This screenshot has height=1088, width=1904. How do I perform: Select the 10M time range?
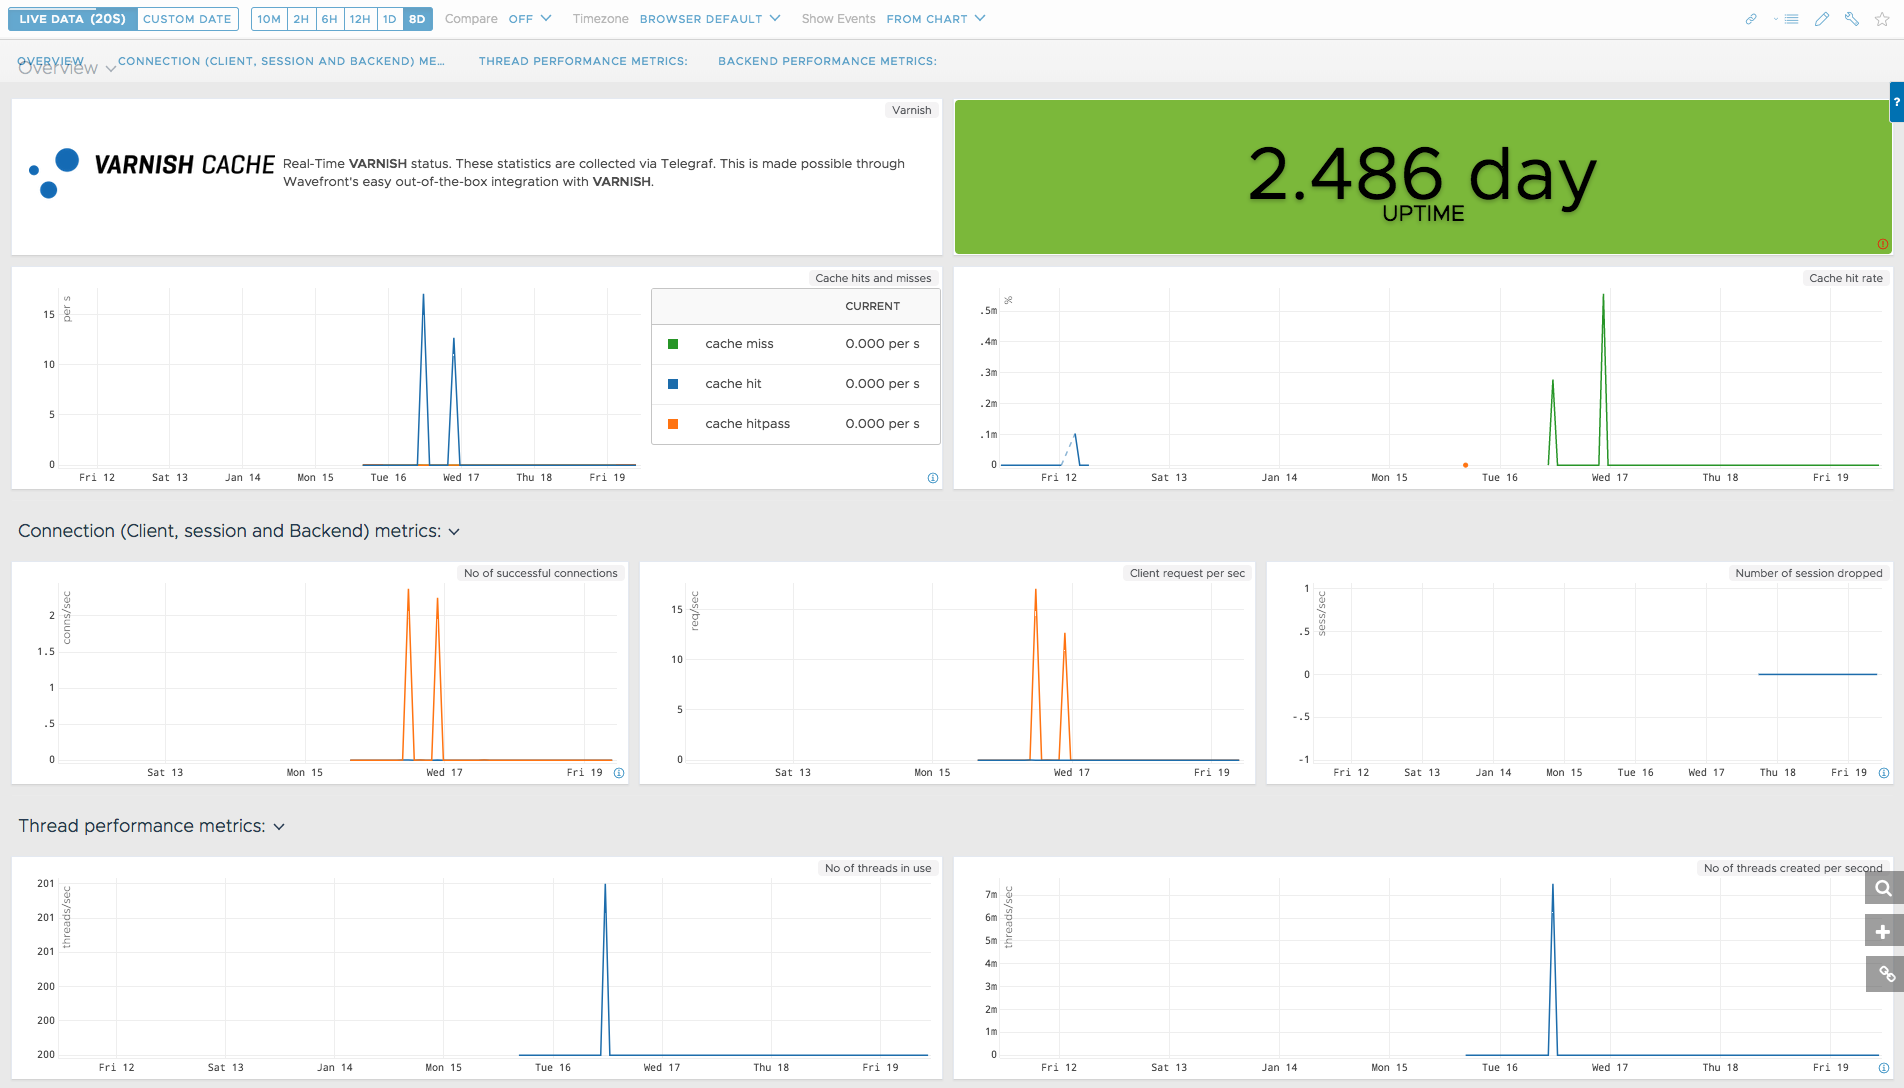click(x=269, y=19)
